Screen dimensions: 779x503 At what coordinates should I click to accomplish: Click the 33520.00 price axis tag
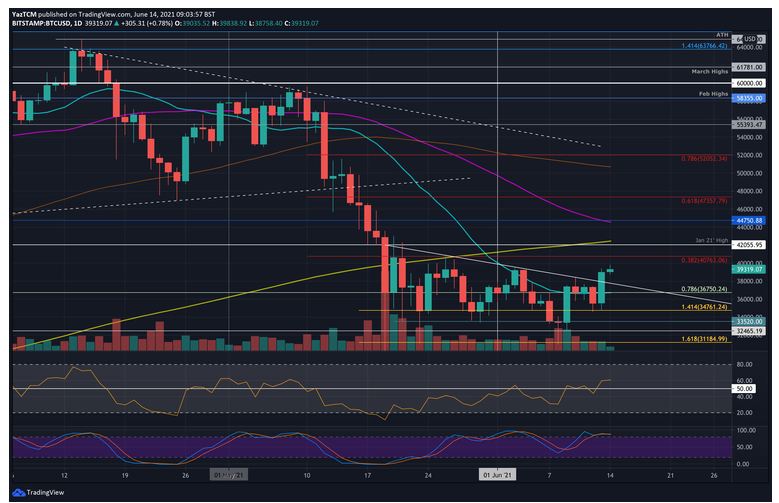(749, 322)
